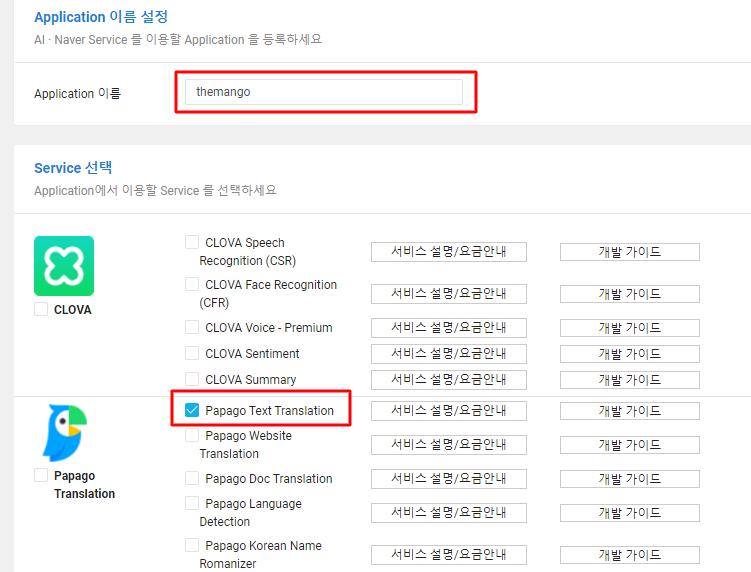Tick Papago Korean Name Romanizer checkbox

pyautogui.click(x=192, y=545)
